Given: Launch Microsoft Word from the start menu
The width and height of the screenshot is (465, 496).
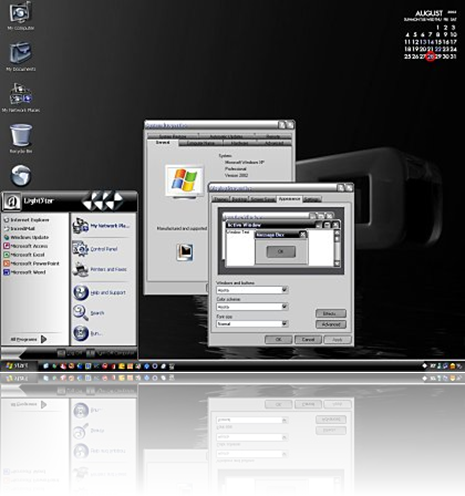Looking at the screenshot, I should tap(25, 272).
